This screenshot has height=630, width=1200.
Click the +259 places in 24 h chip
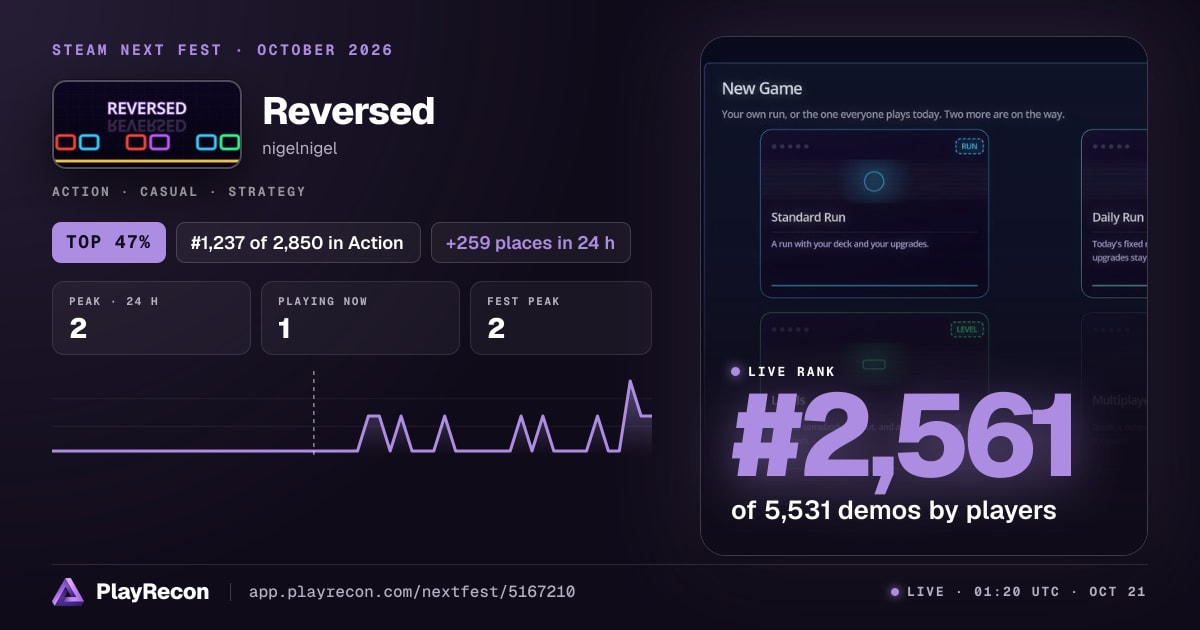[x=531, y=242]
